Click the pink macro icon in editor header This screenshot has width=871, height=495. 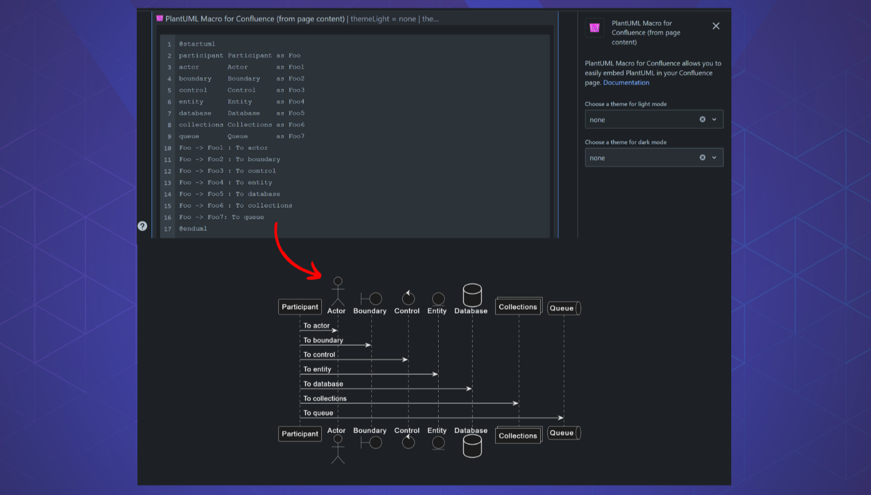[x=160, y=19]
